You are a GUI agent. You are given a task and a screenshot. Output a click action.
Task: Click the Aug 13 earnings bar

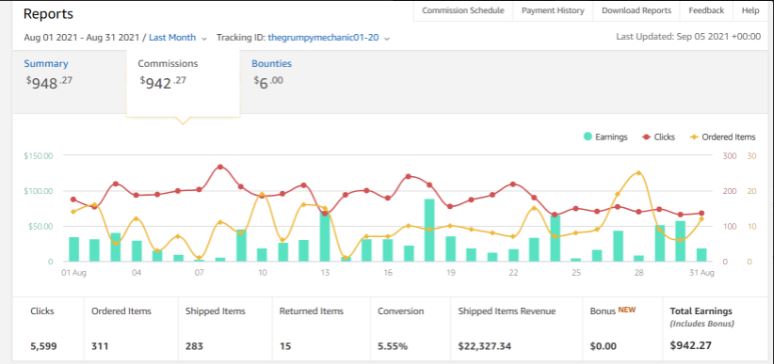[x=325, y=237]
